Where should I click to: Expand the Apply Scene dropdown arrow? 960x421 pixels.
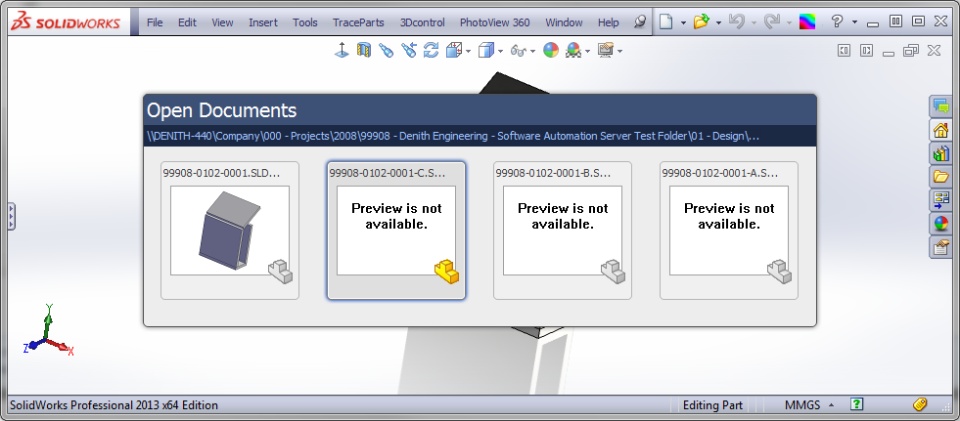coord(588,51)
